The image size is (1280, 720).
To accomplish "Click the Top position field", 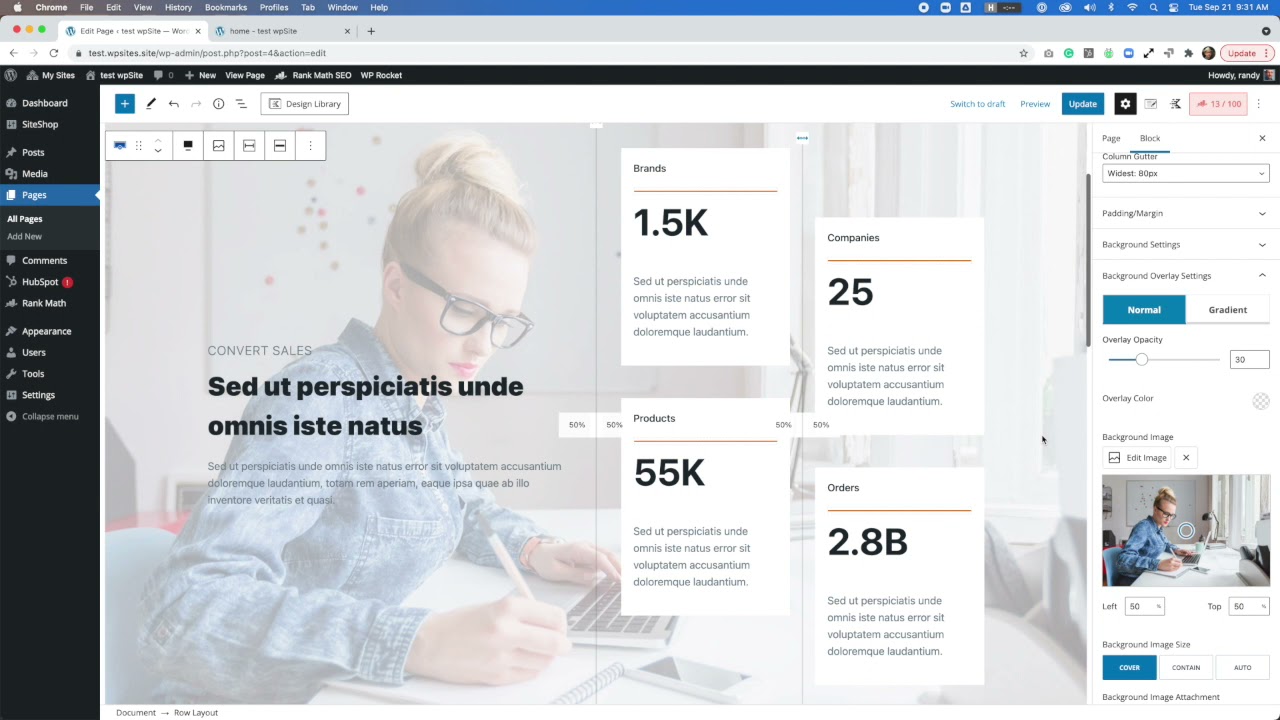I will (1249, 606).
